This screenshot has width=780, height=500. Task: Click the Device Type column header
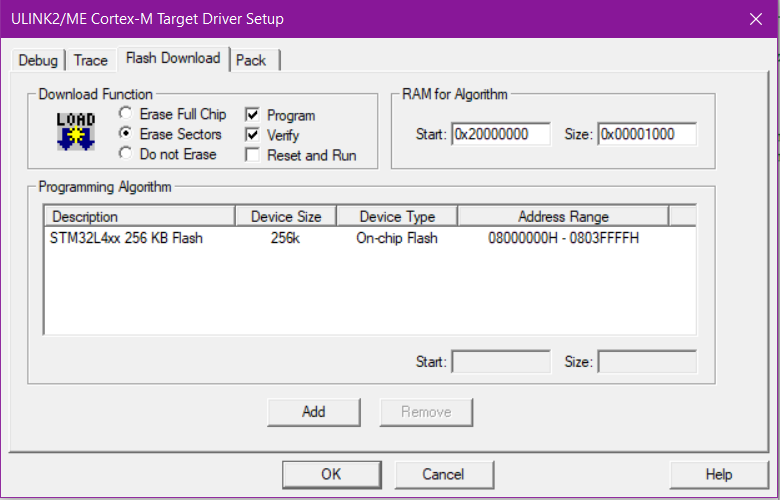(x=397, y=216)
